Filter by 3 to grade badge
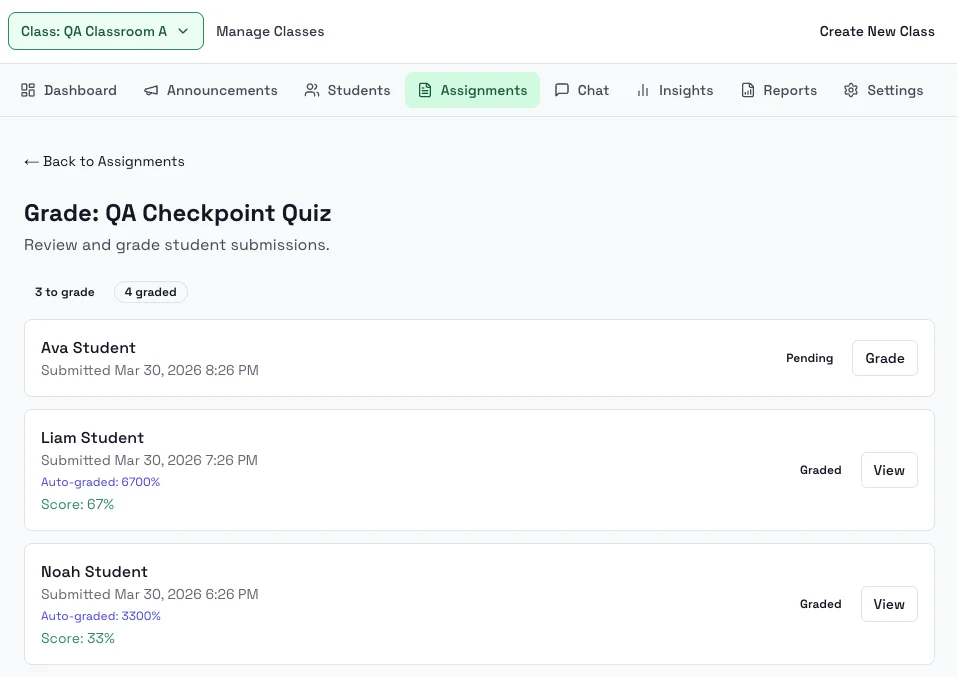The height and width of the screenshot is (677, 957). click(65, 292)
